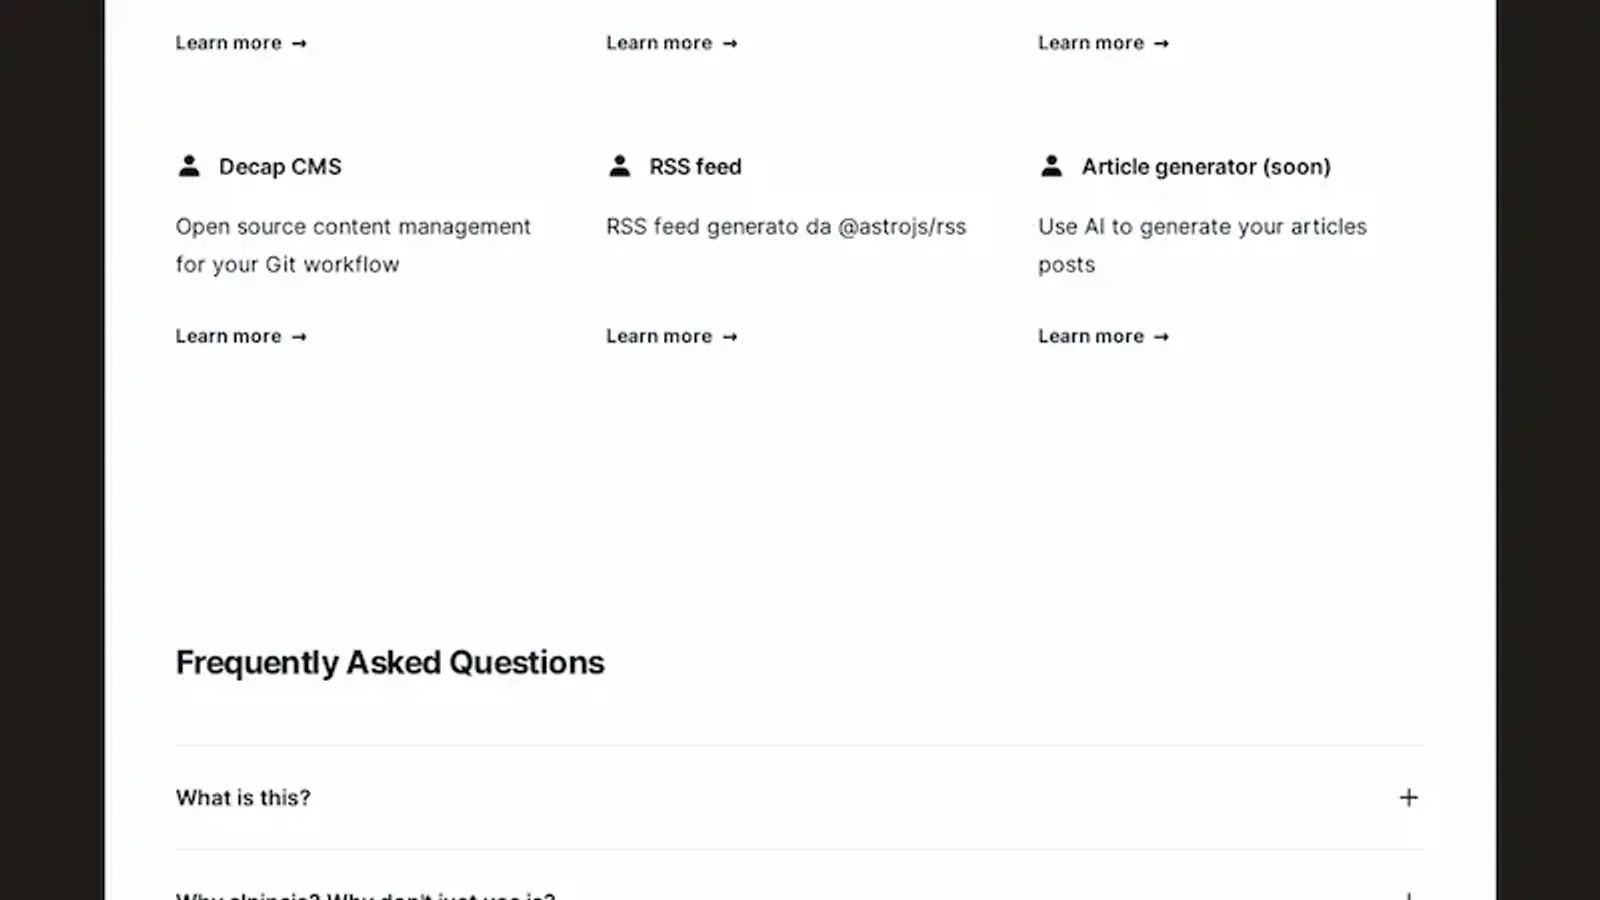Click Learn more directly above RSS feed heading
This screenshot has width=1600, height=900.
(659, 43)
